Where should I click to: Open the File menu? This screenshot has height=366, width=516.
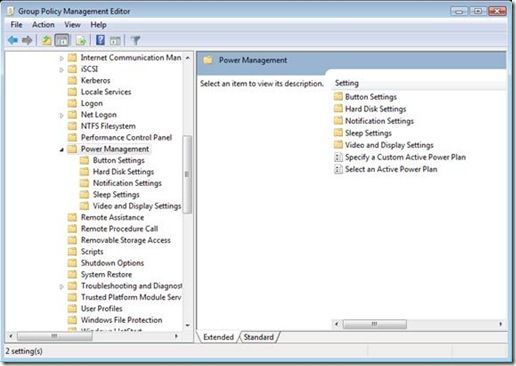click(16, 25)
